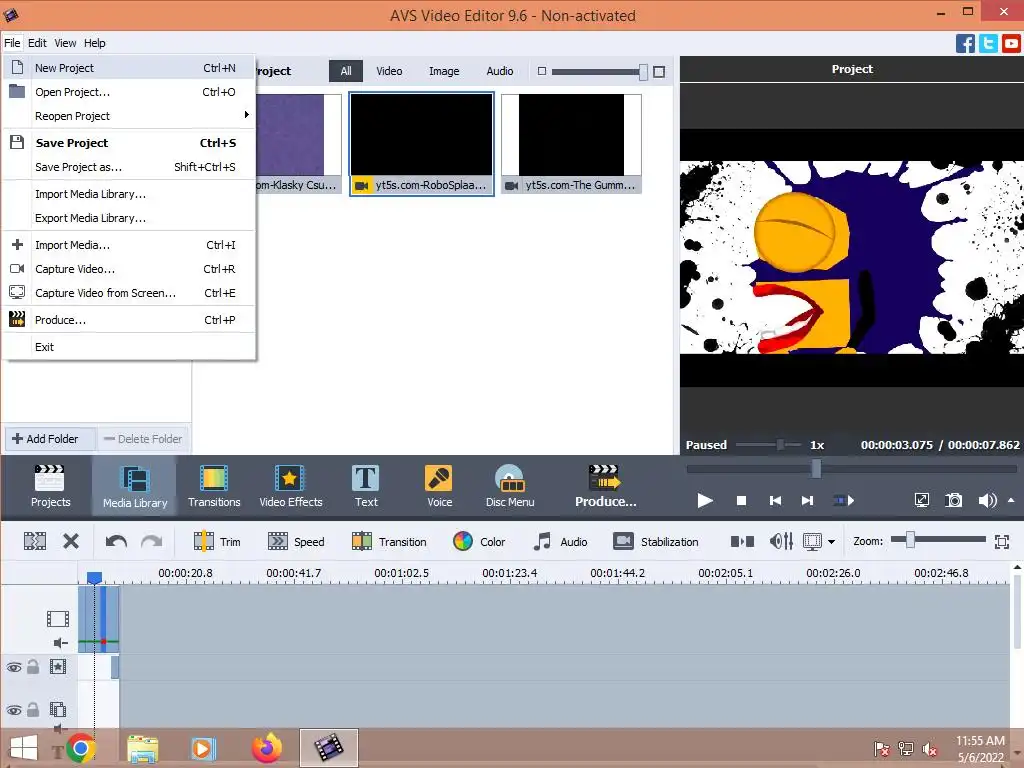Go to next frame in preview
This screenshot has width=1024, height=768.
coord(808,501)
